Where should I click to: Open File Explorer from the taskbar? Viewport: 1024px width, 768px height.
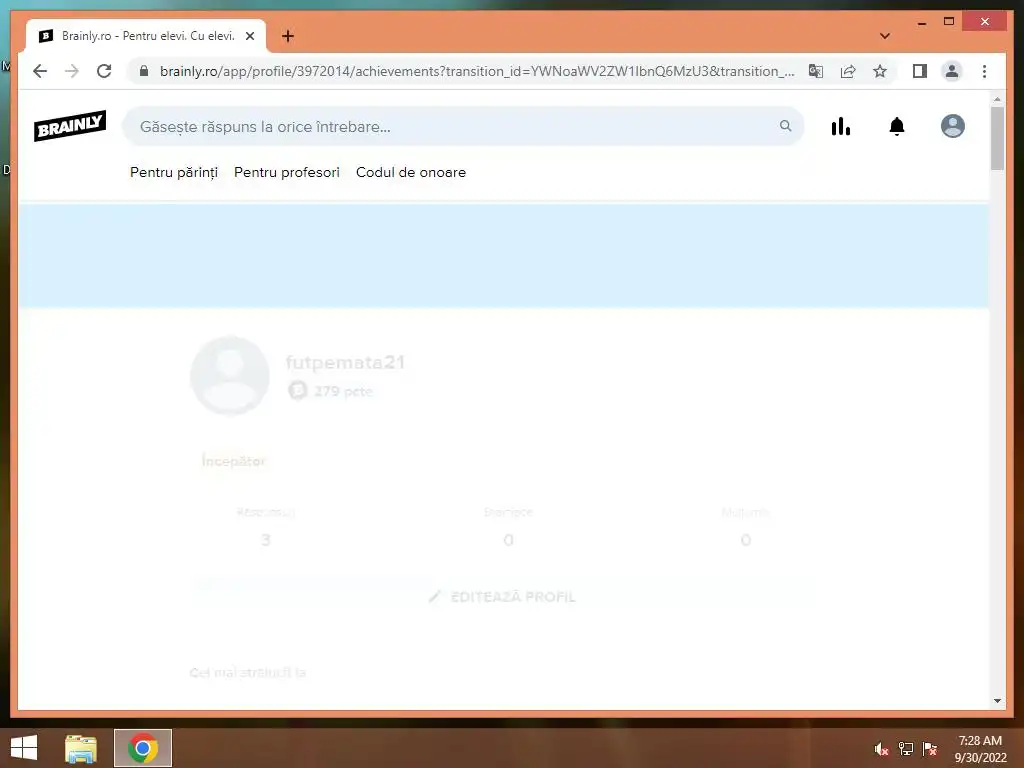[81, 748]
